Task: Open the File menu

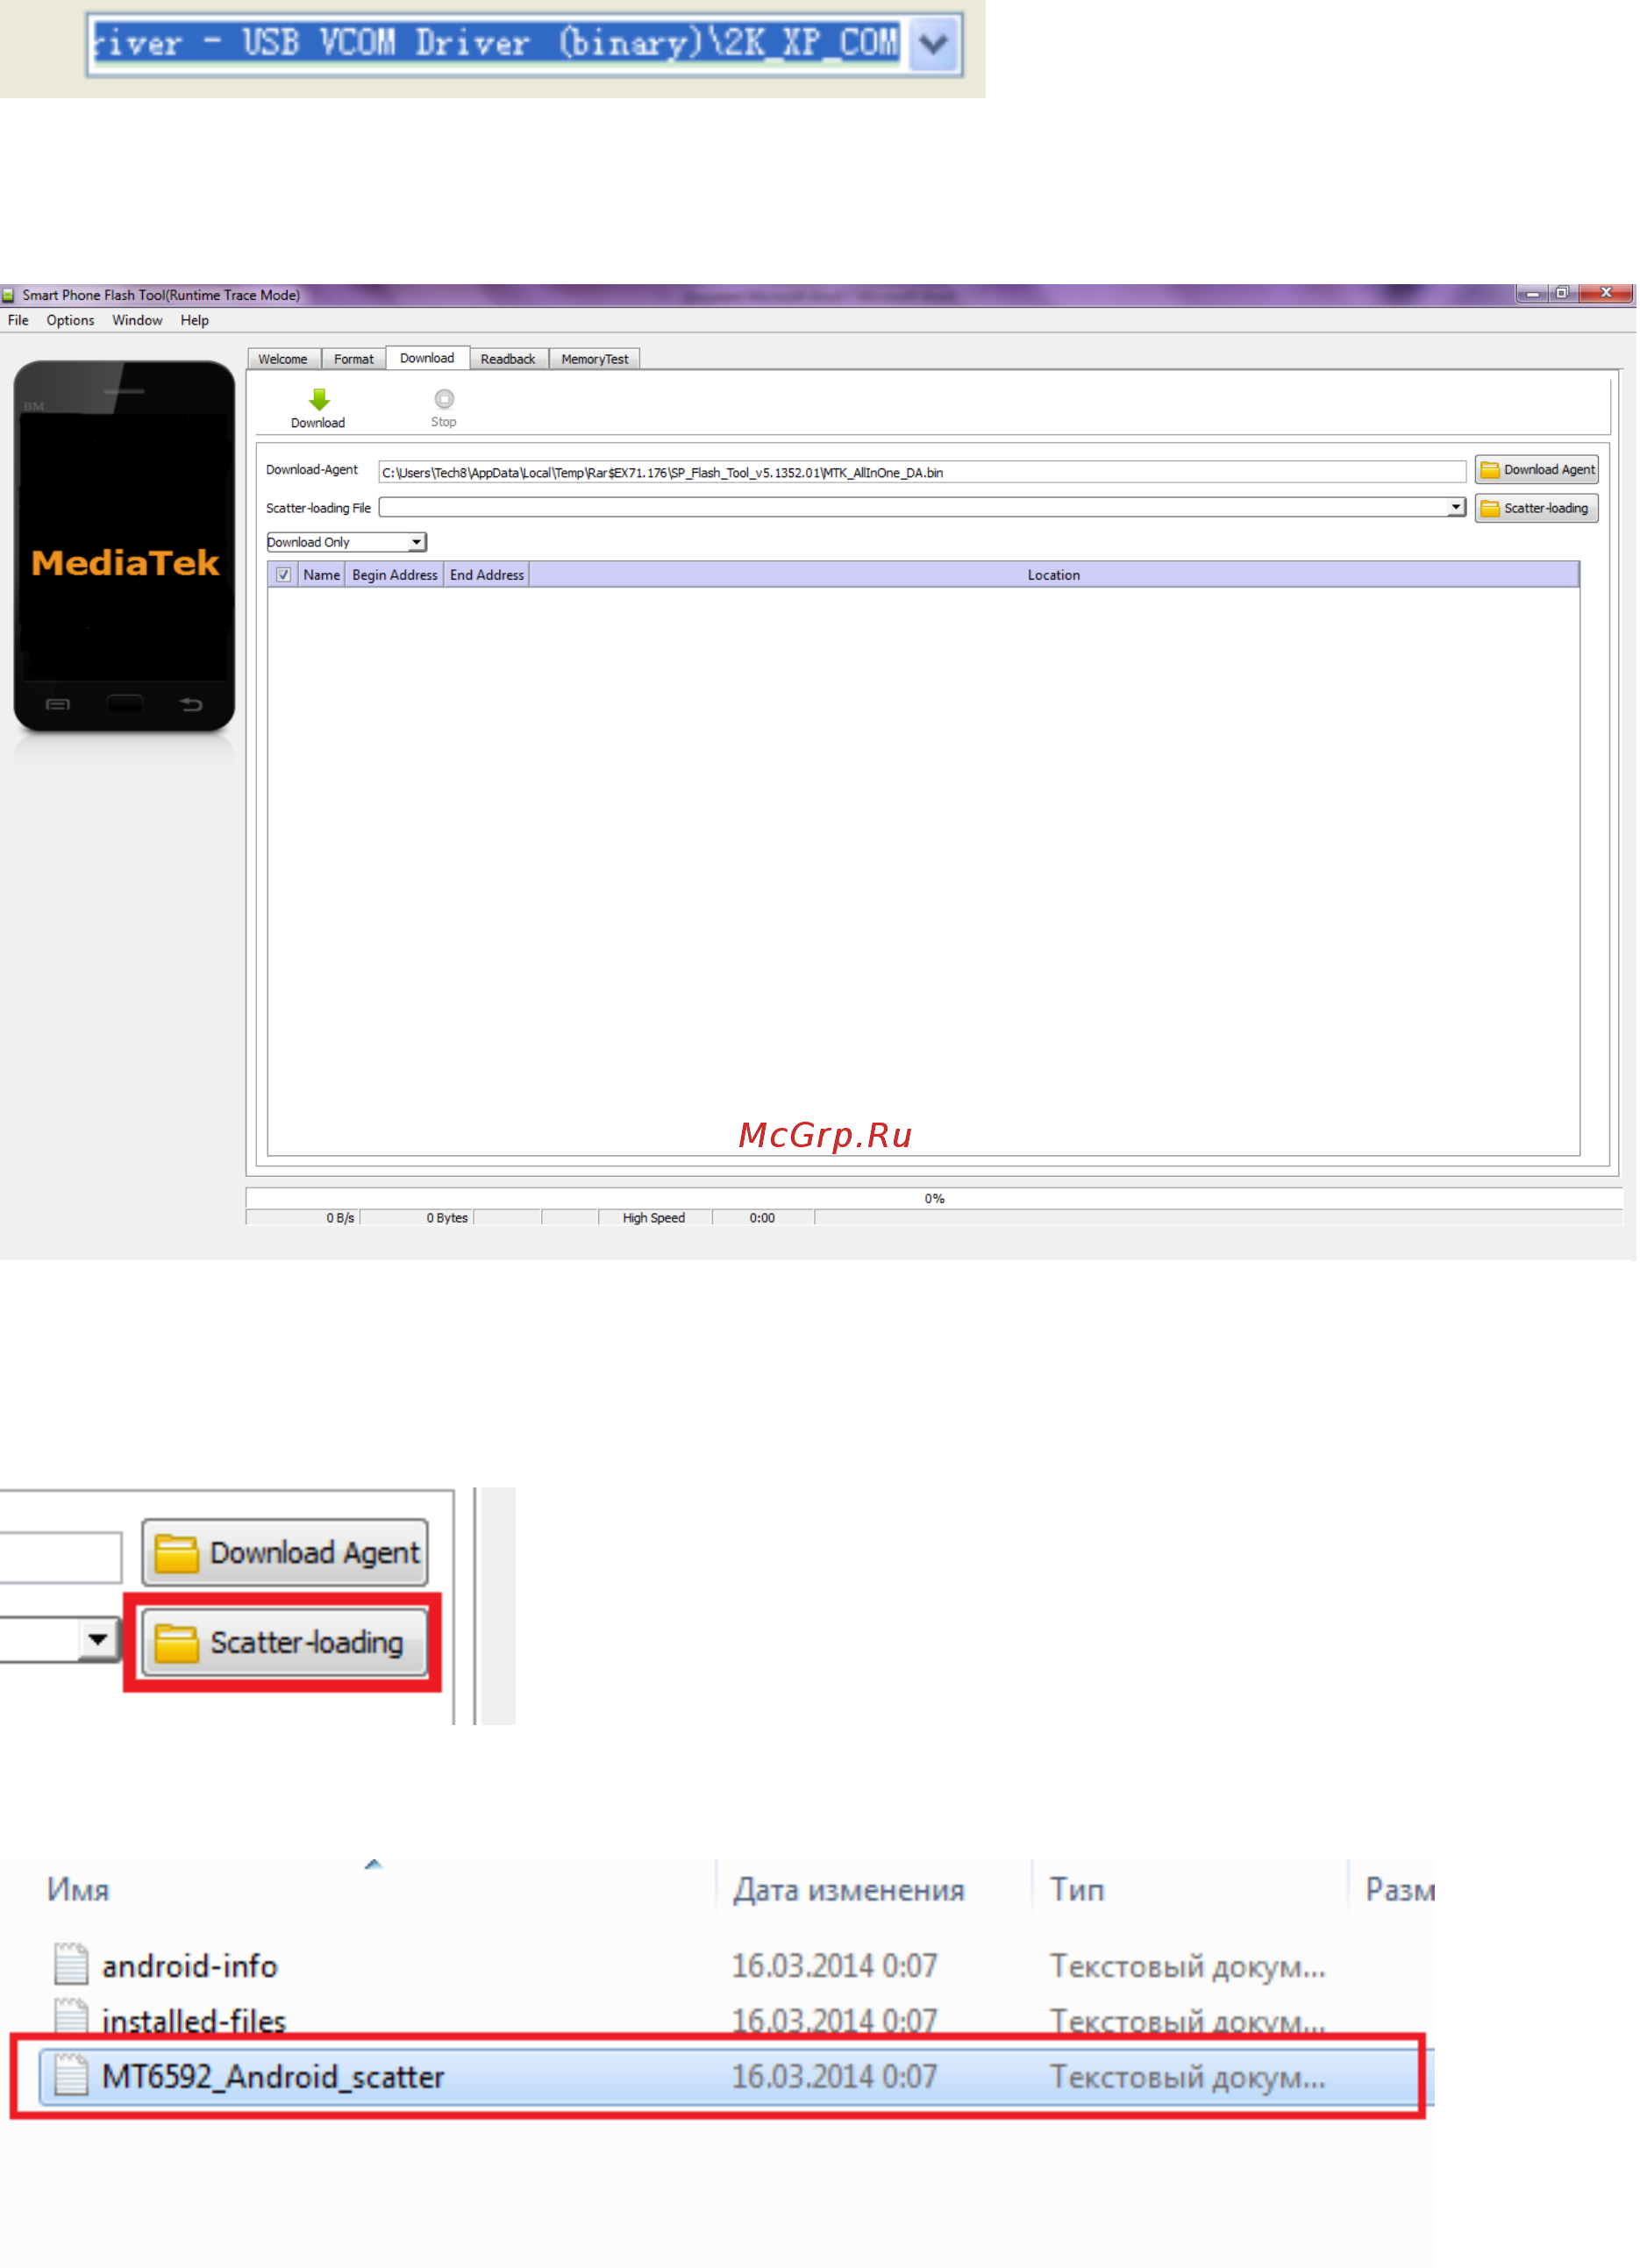Action: point(18,320)
